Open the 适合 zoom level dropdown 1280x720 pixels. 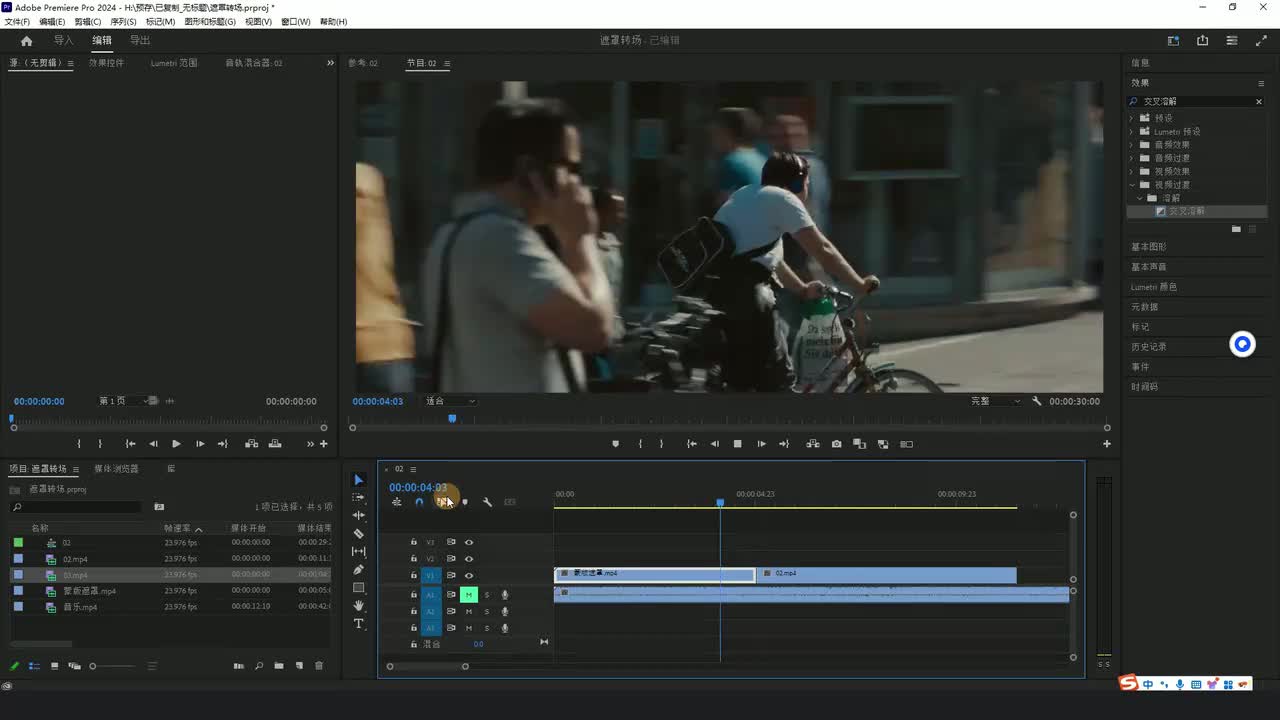450,401
